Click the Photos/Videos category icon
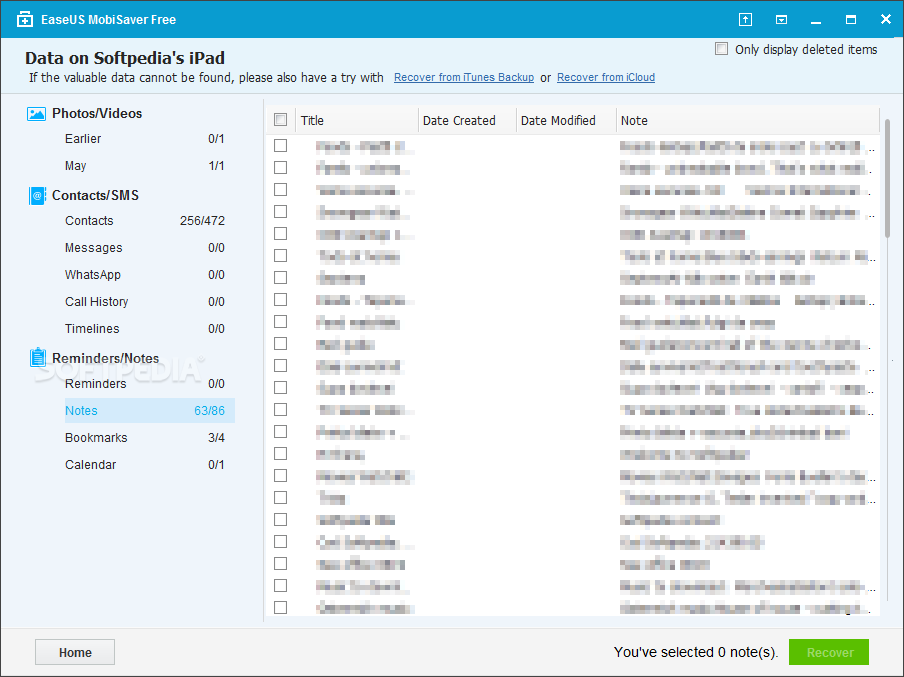This screenshot has height=677, width=904. click(36, 114)
